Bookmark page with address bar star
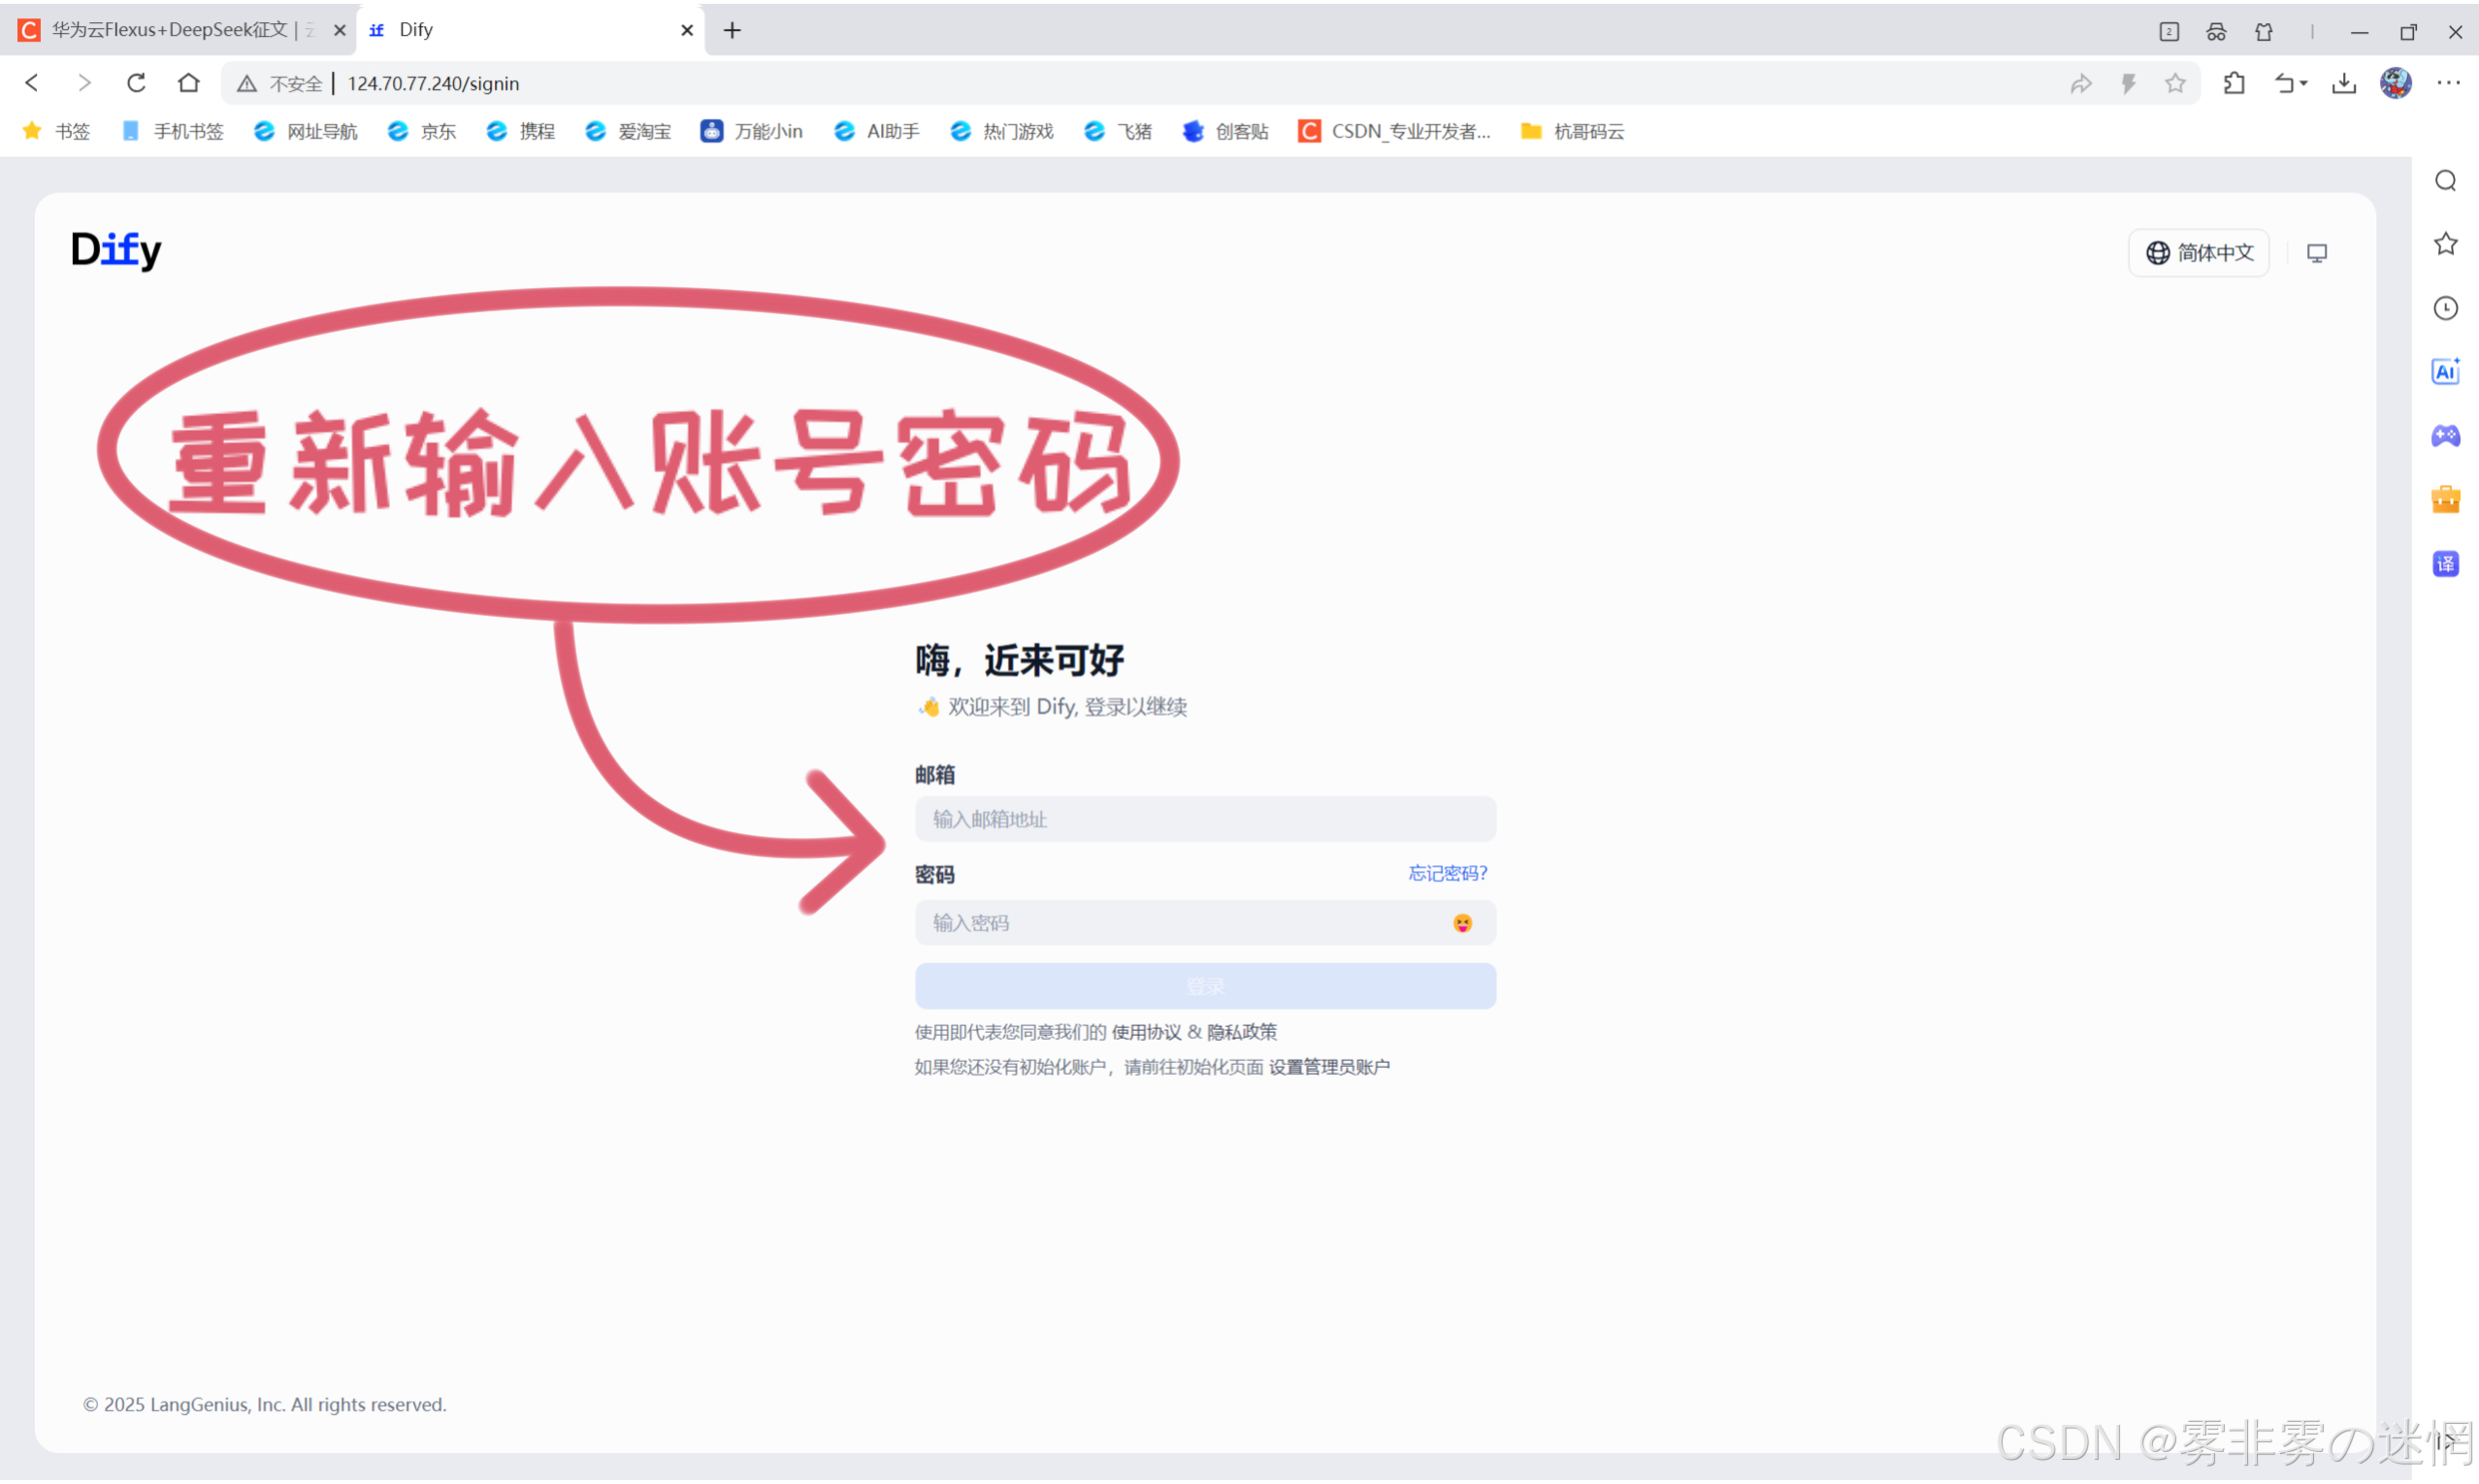The width and height of the screenshot is (2479, 1484). coord(2175,83)
